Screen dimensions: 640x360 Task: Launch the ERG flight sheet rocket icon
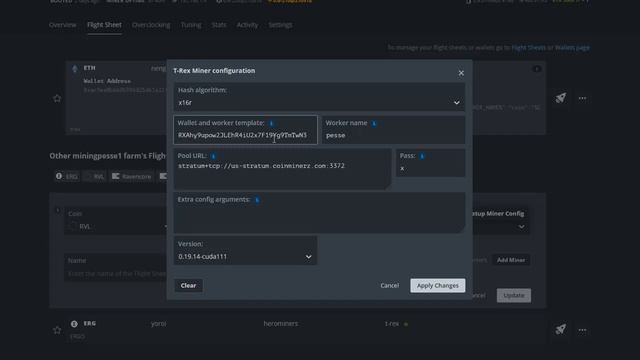(x=560, y=329)
